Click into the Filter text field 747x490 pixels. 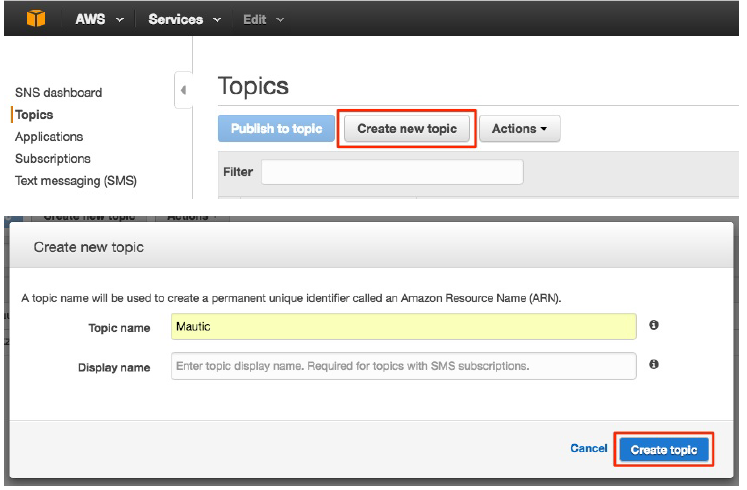[x=392, y=172]
